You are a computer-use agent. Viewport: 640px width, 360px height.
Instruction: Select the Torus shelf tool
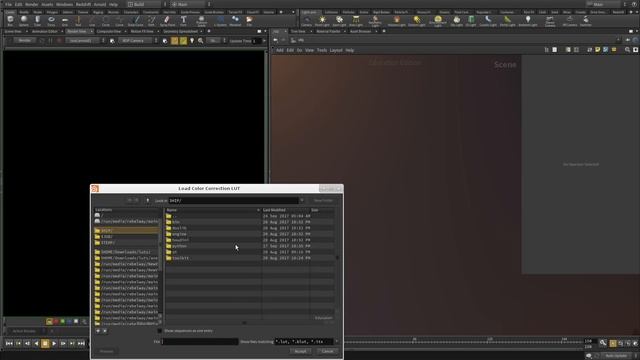coord(51,21)
